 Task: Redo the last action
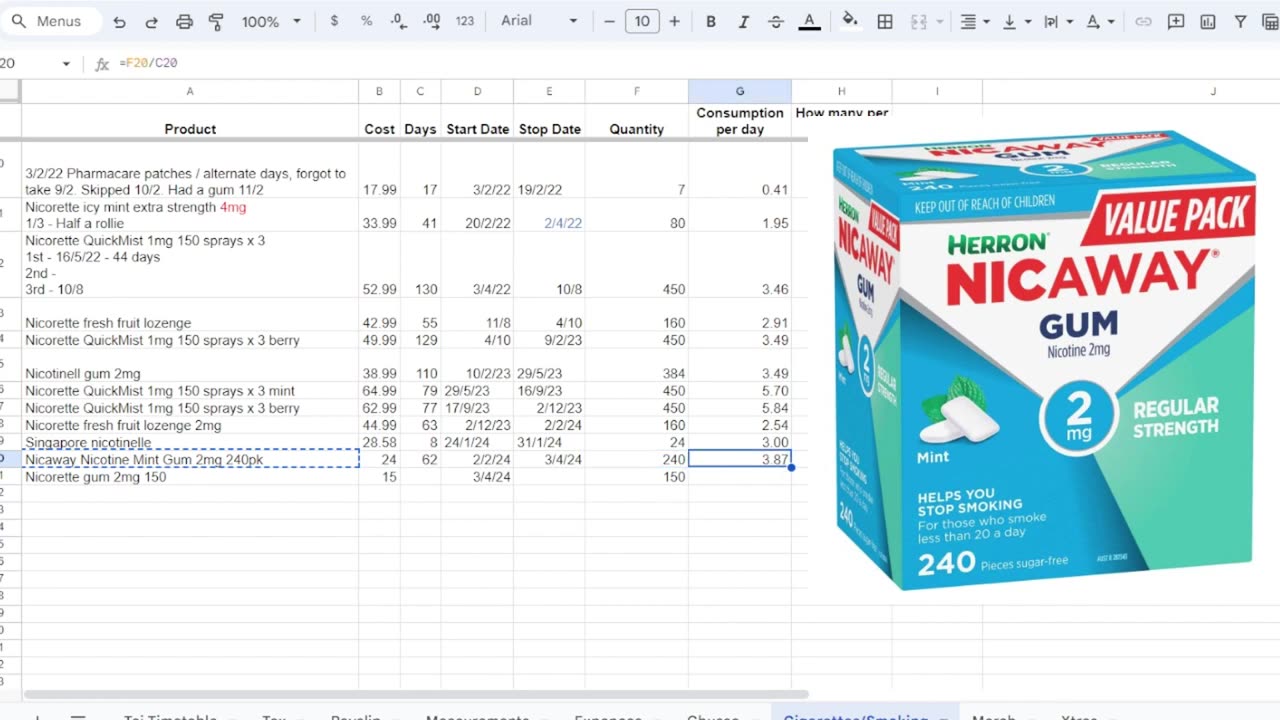[151, 21]
